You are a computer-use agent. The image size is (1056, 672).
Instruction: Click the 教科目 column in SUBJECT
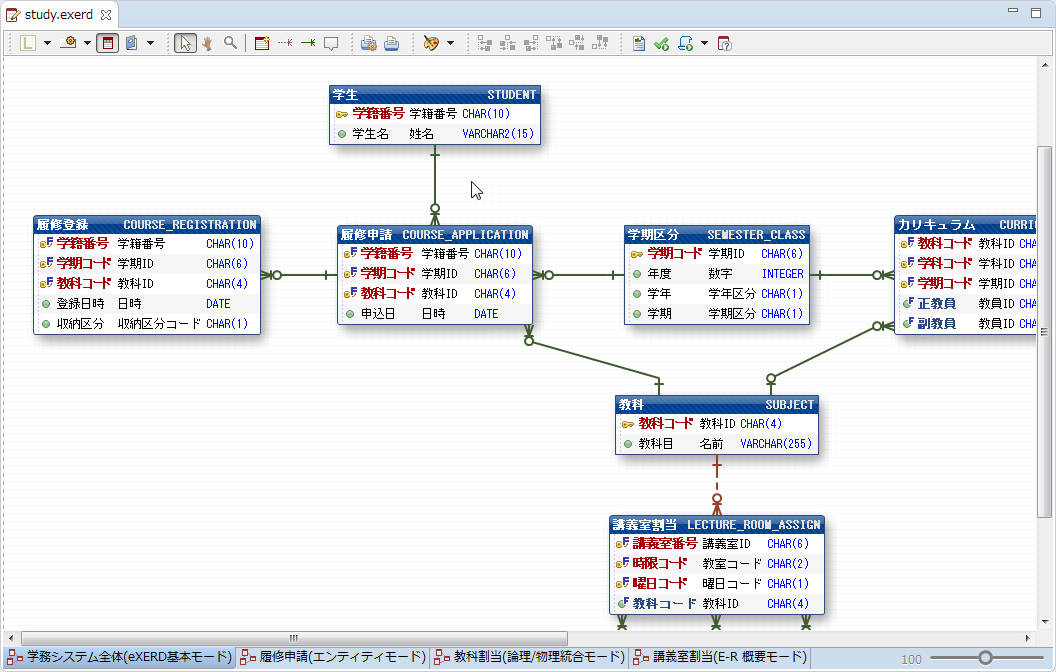tap(717, 444)
